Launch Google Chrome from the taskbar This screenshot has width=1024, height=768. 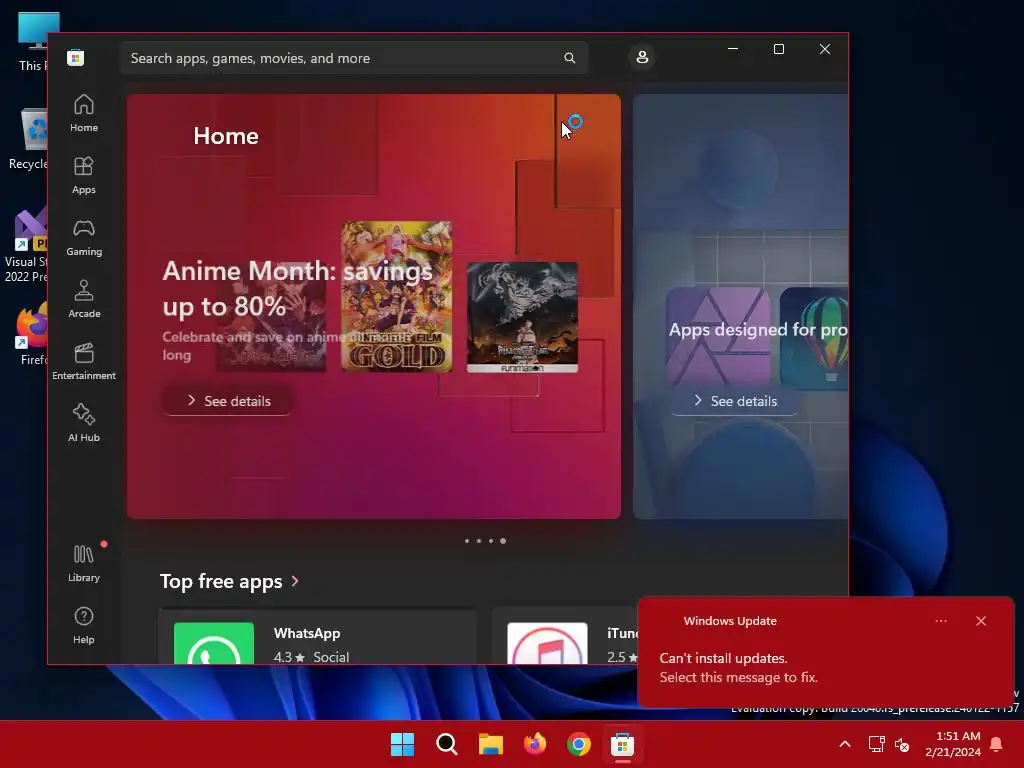[x=579, y=744]
